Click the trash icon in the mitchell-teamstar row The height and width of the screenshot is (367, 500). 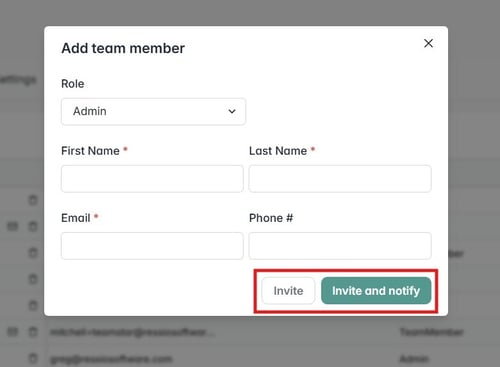pos(33,332)
